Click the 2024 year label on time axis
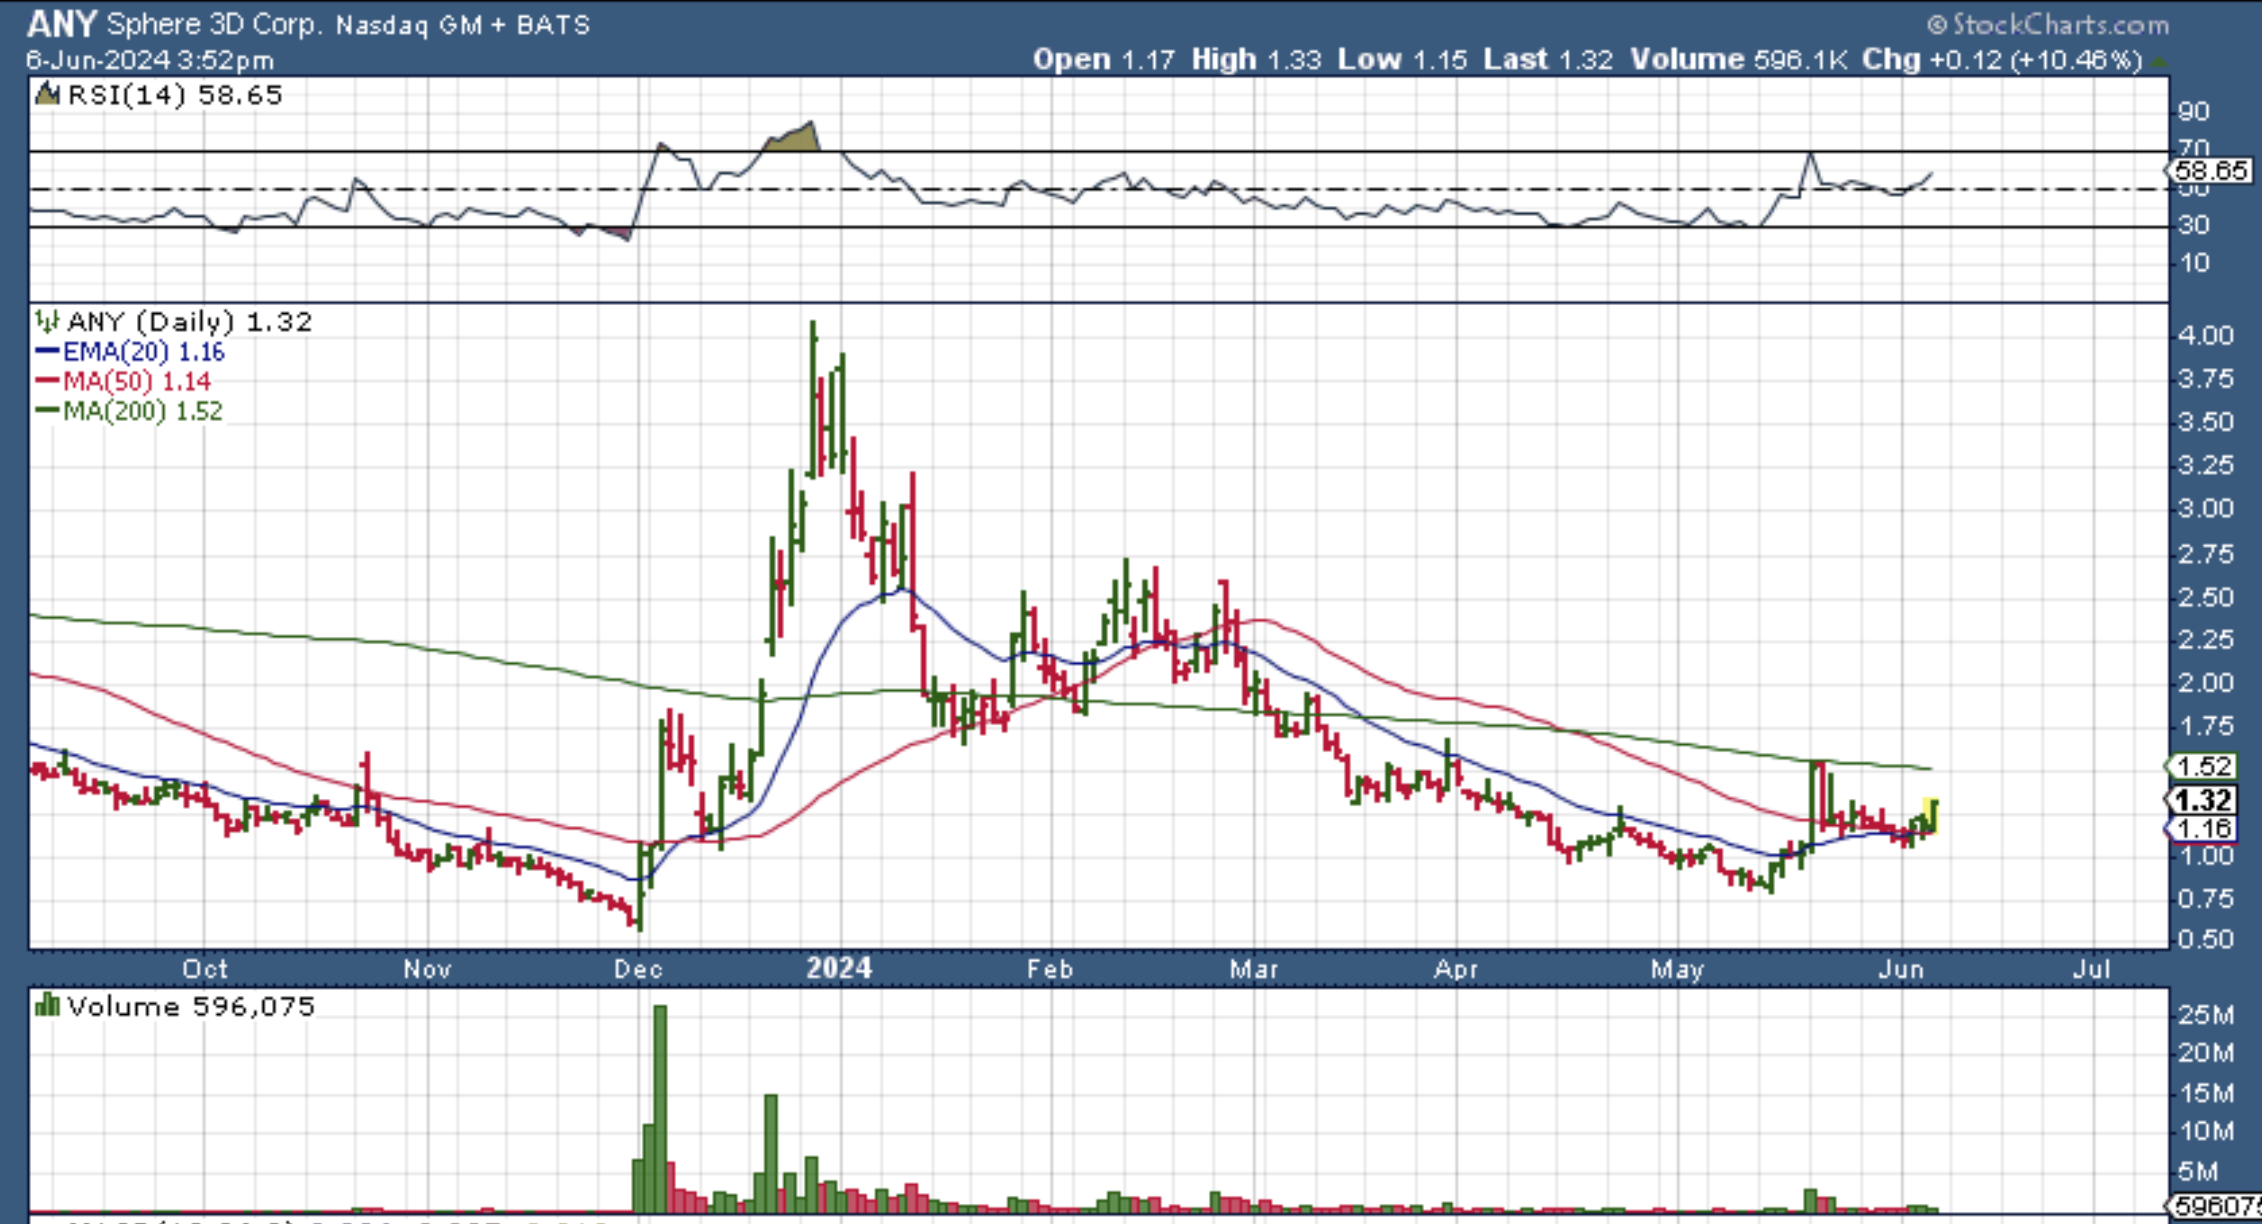 pos(839,968)
